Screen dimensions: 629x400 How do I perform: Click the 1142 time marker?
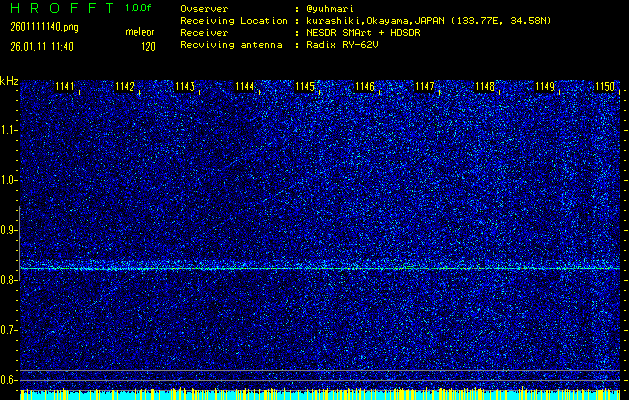tap(125, 87)
